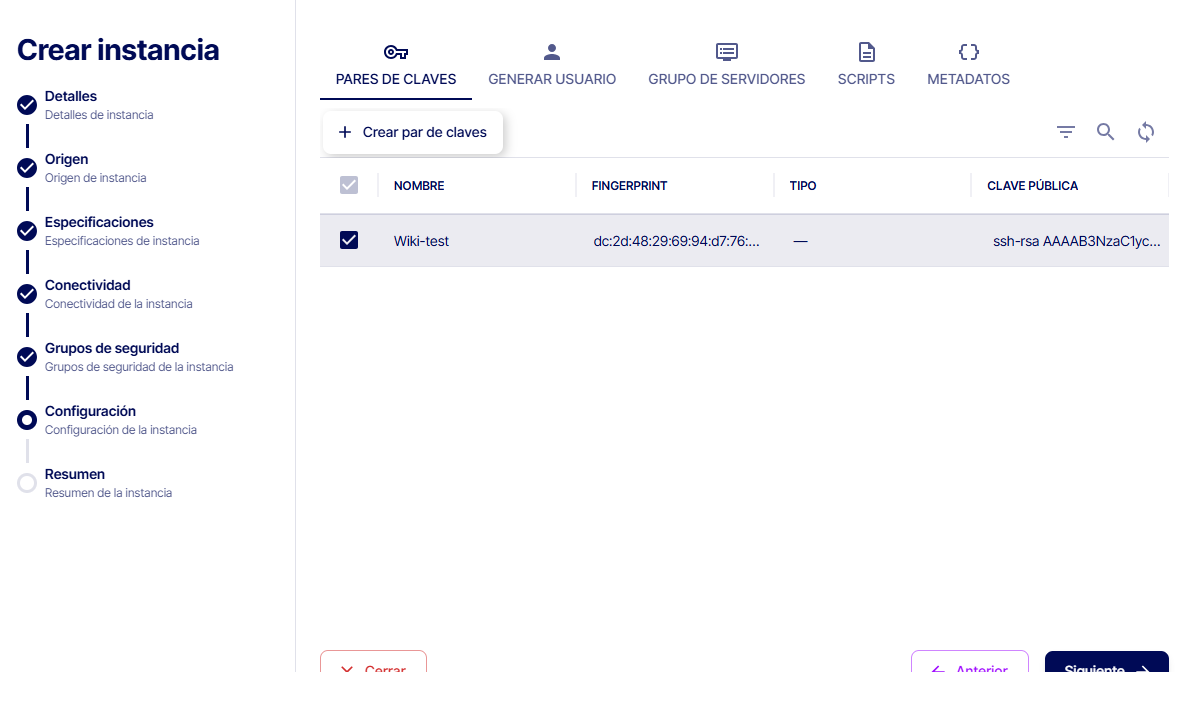This screenshot has width=1188, height=720.
Task: Click the filter list icon
Action: [1066, 132]
